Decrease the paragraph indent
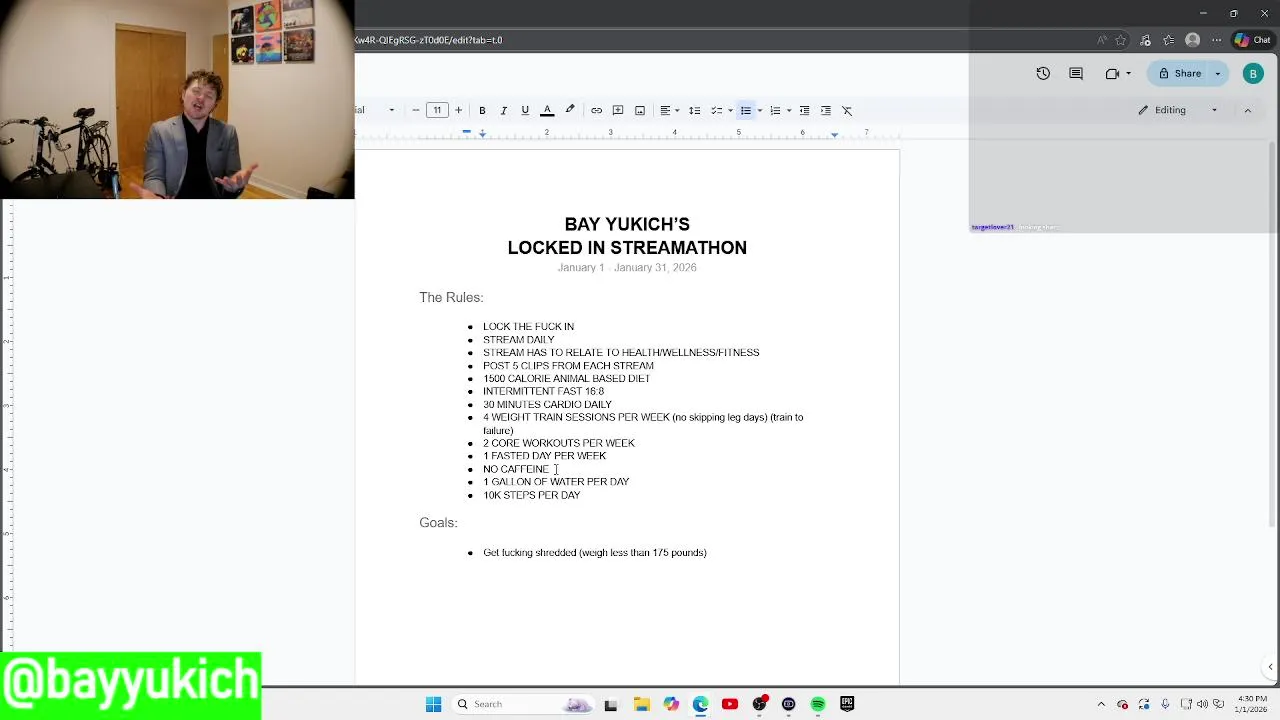 pos(804,110)
